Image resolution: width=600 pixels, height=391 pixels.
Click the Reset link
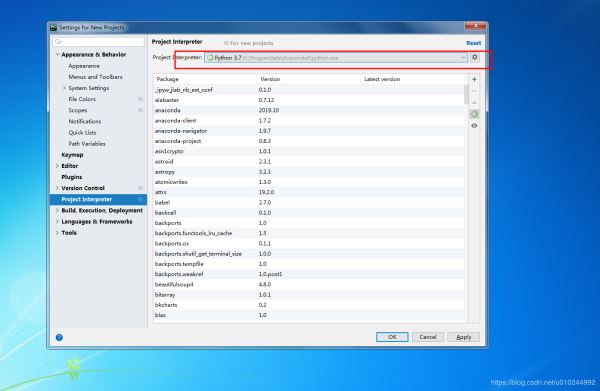[x=473, y=43]
